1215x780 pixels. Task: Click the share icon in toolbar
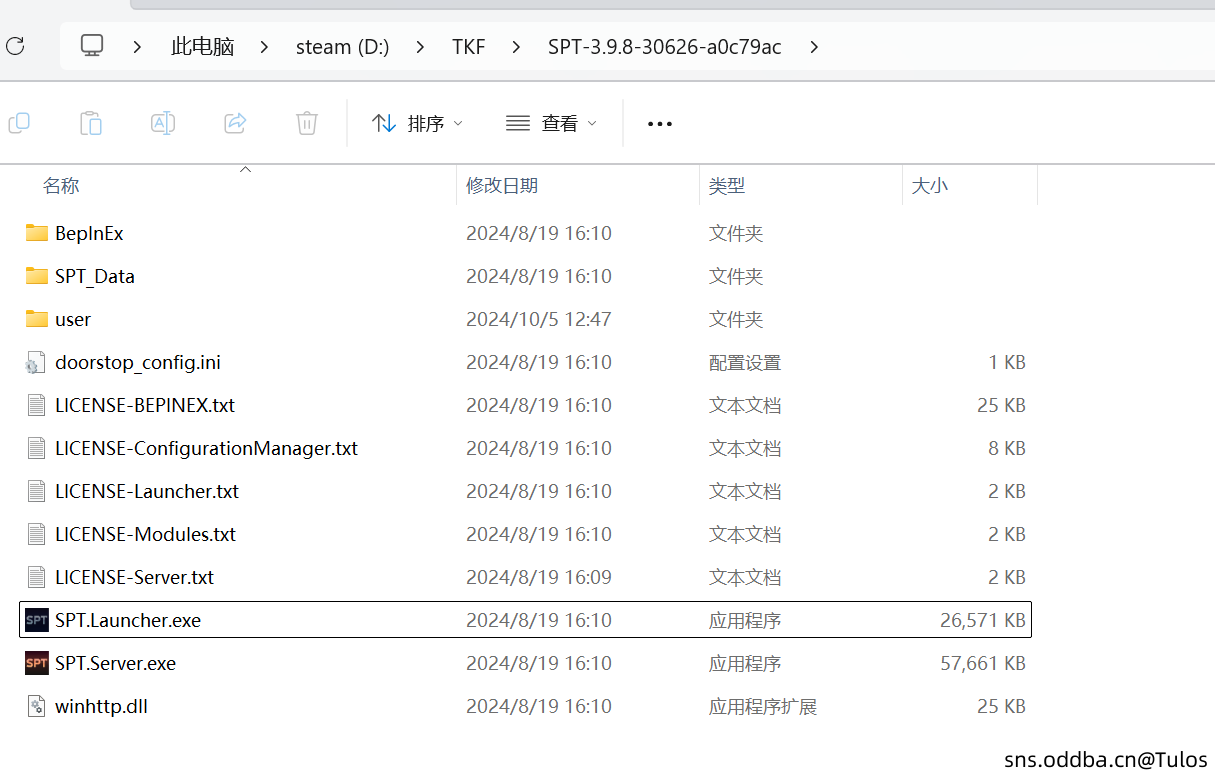235,123
